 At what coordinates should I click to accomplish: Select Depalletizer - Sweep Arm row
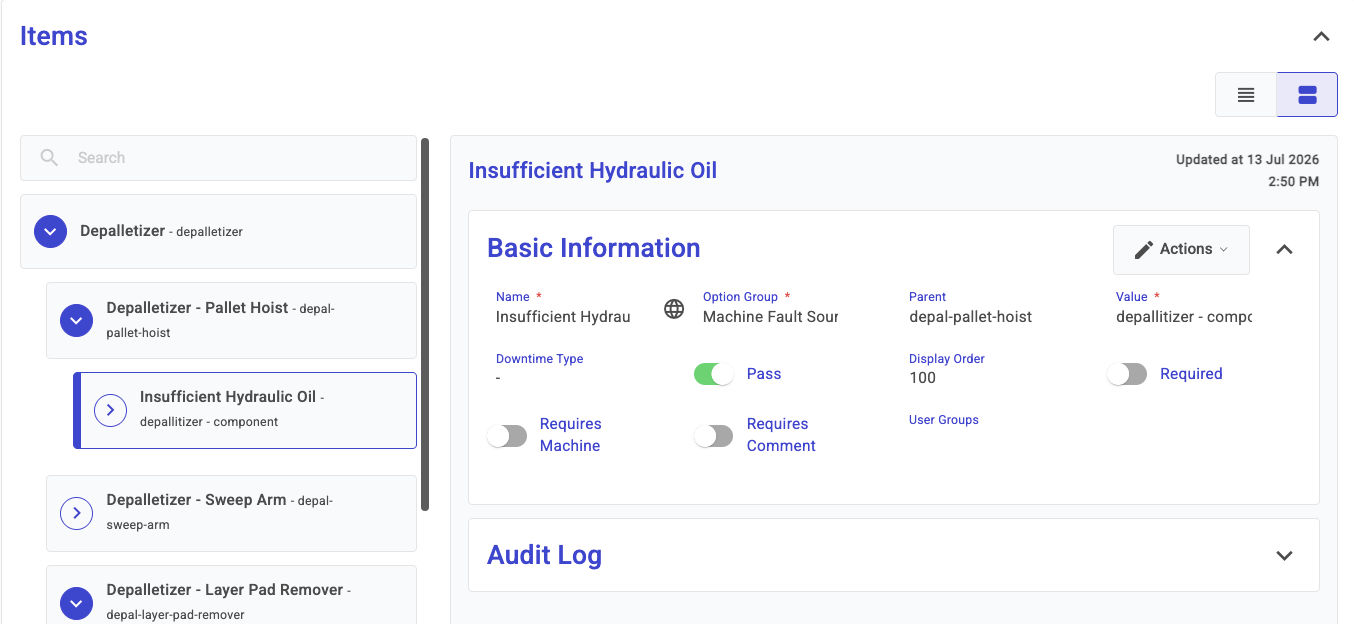231,513
